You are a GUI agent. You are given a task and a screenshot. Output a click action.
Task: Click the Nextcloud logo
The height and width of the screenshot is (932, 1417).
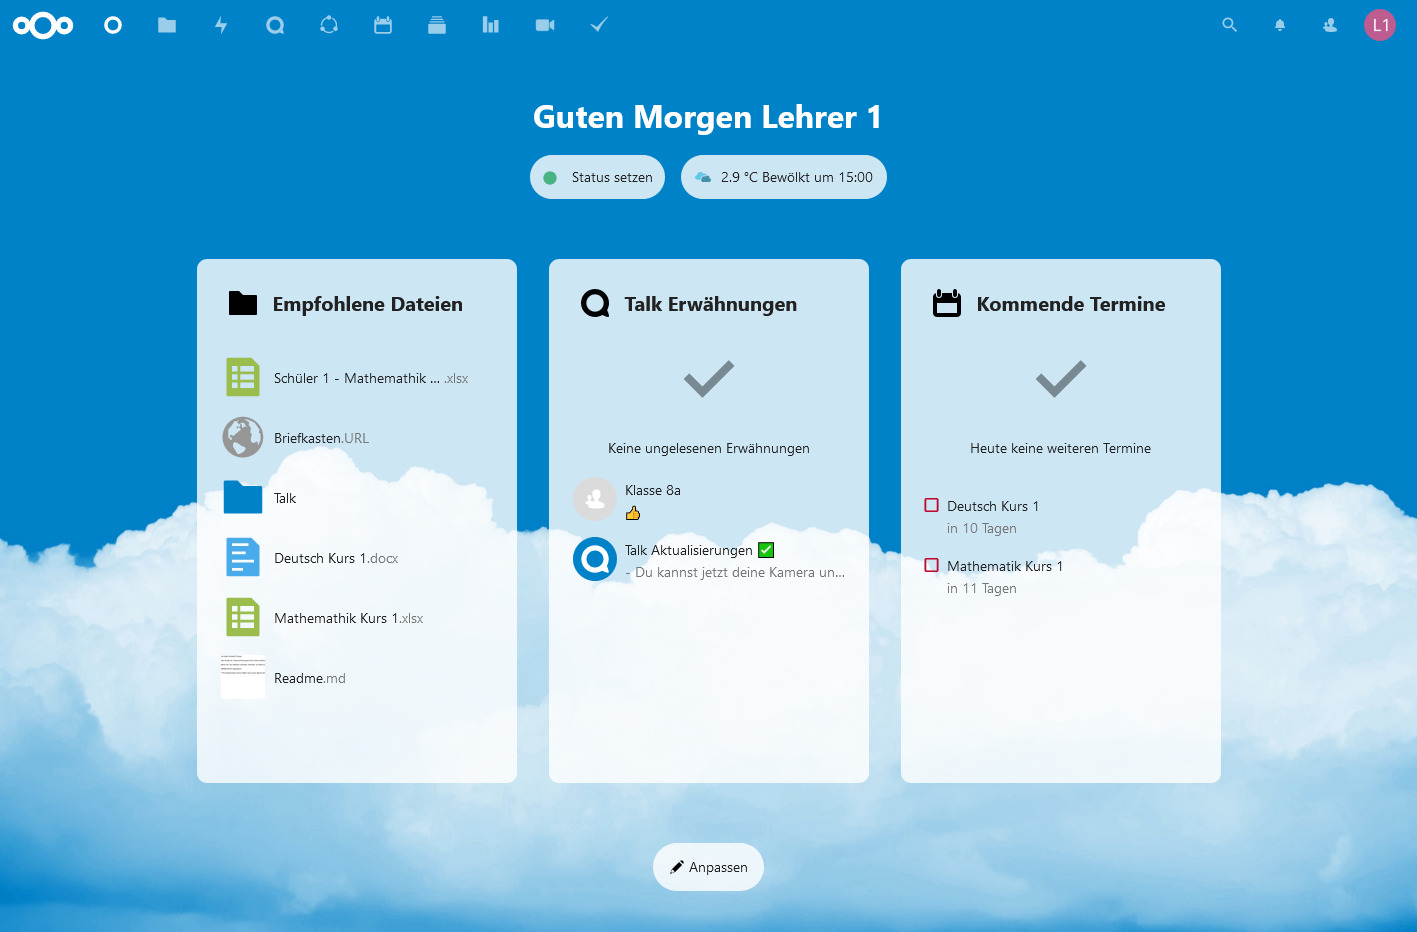click(43, 25)
